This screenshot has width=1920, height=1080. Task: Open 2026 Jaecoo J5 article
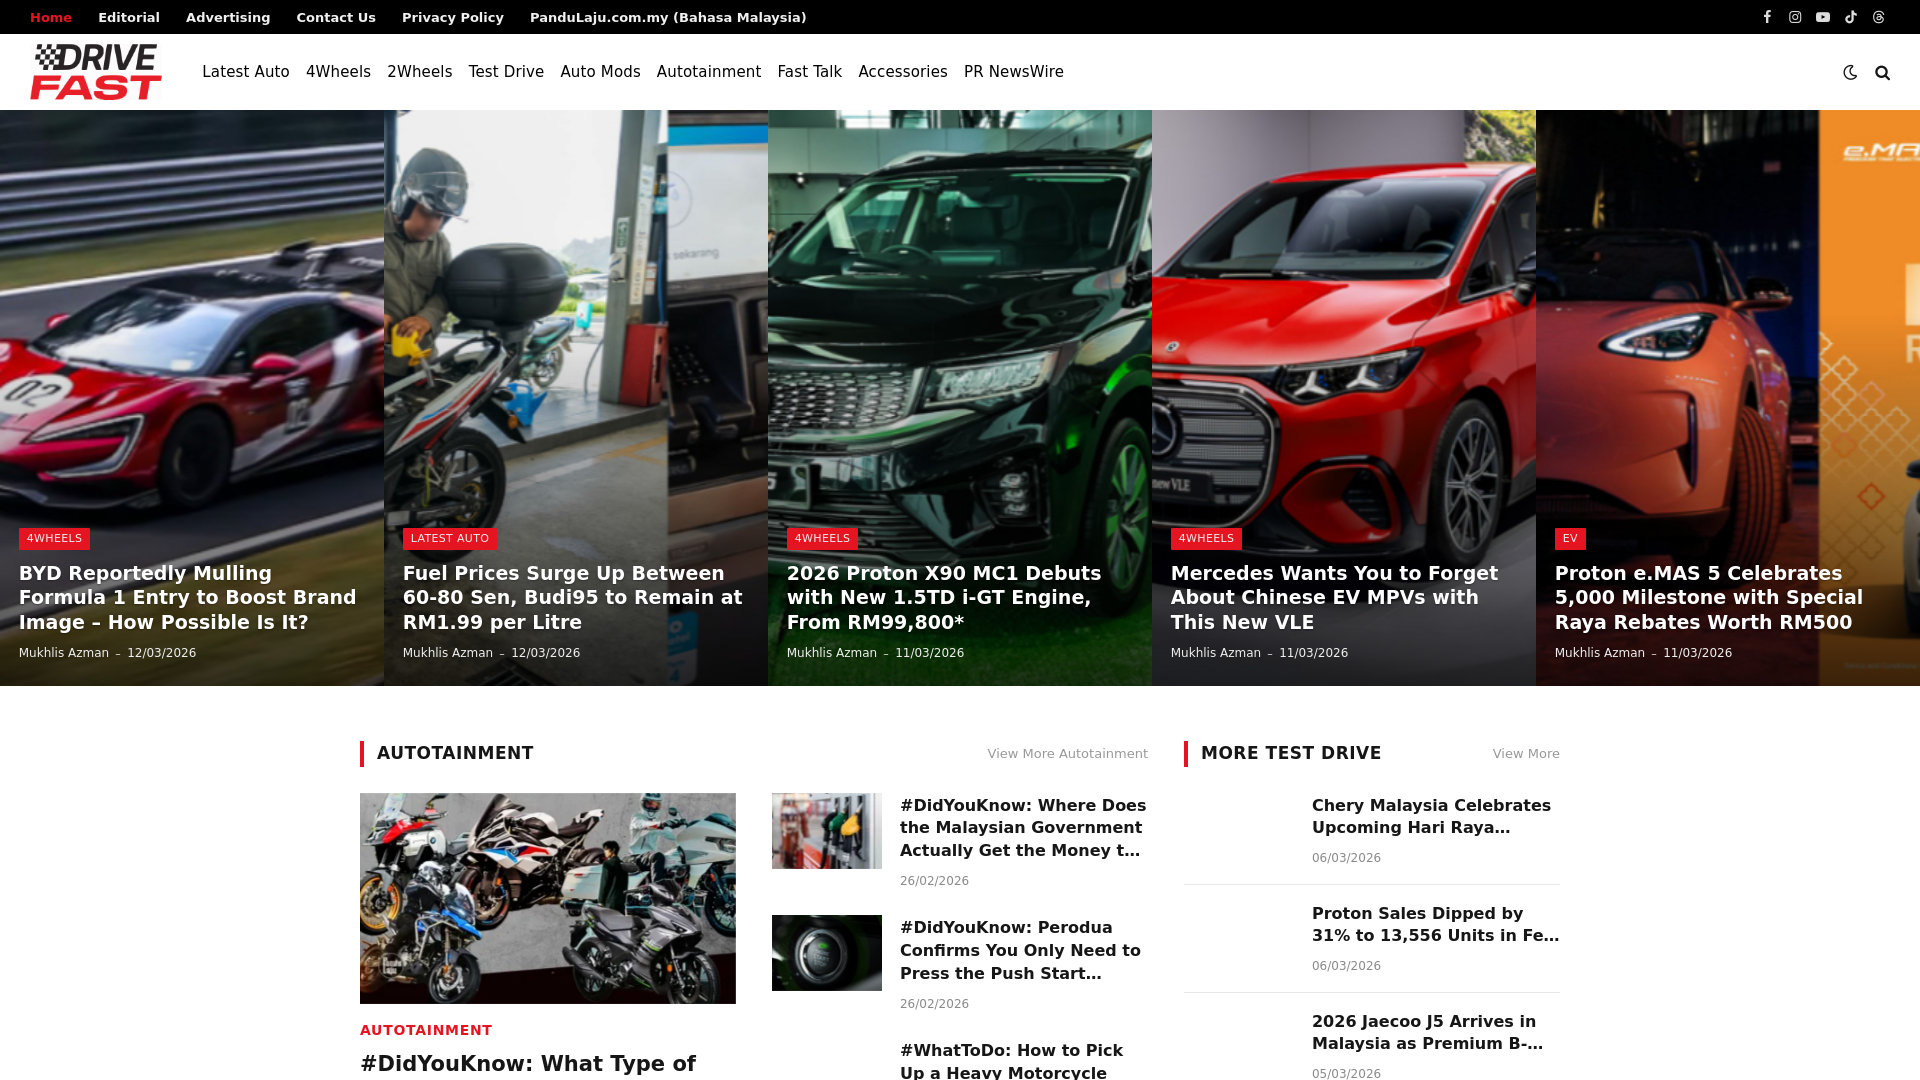(x=1427, y=1033)
